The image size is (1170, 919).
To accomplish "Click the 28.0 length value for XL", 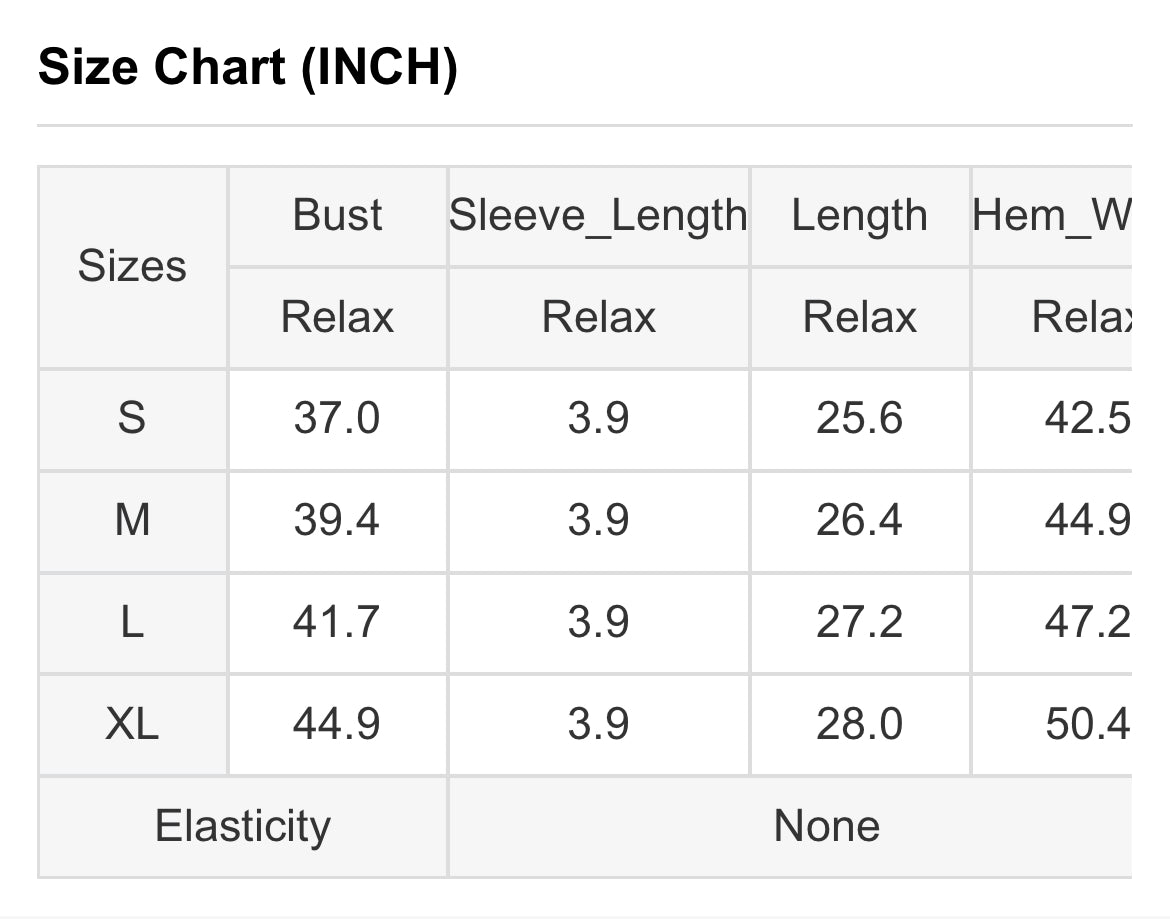I will (860, 724).
